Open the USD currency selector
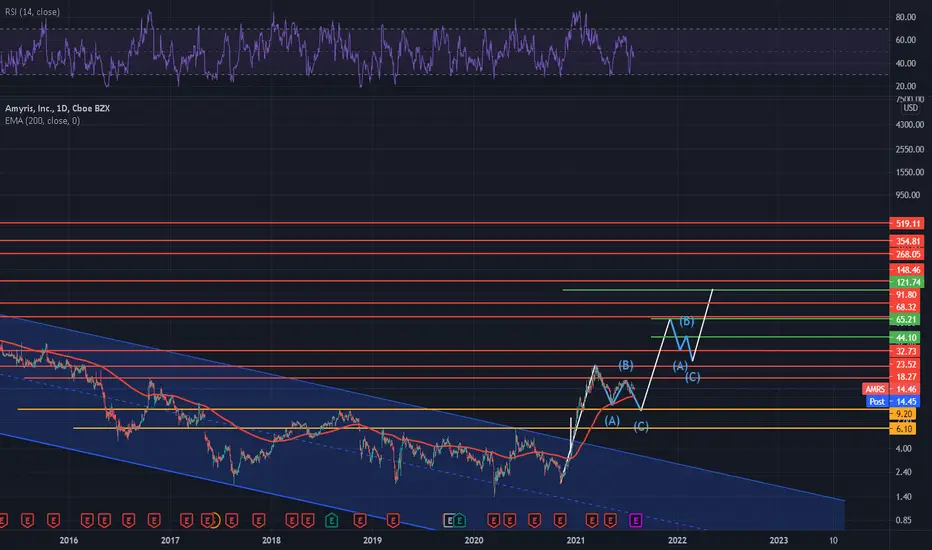932x550 pixels. click(910, 108)
